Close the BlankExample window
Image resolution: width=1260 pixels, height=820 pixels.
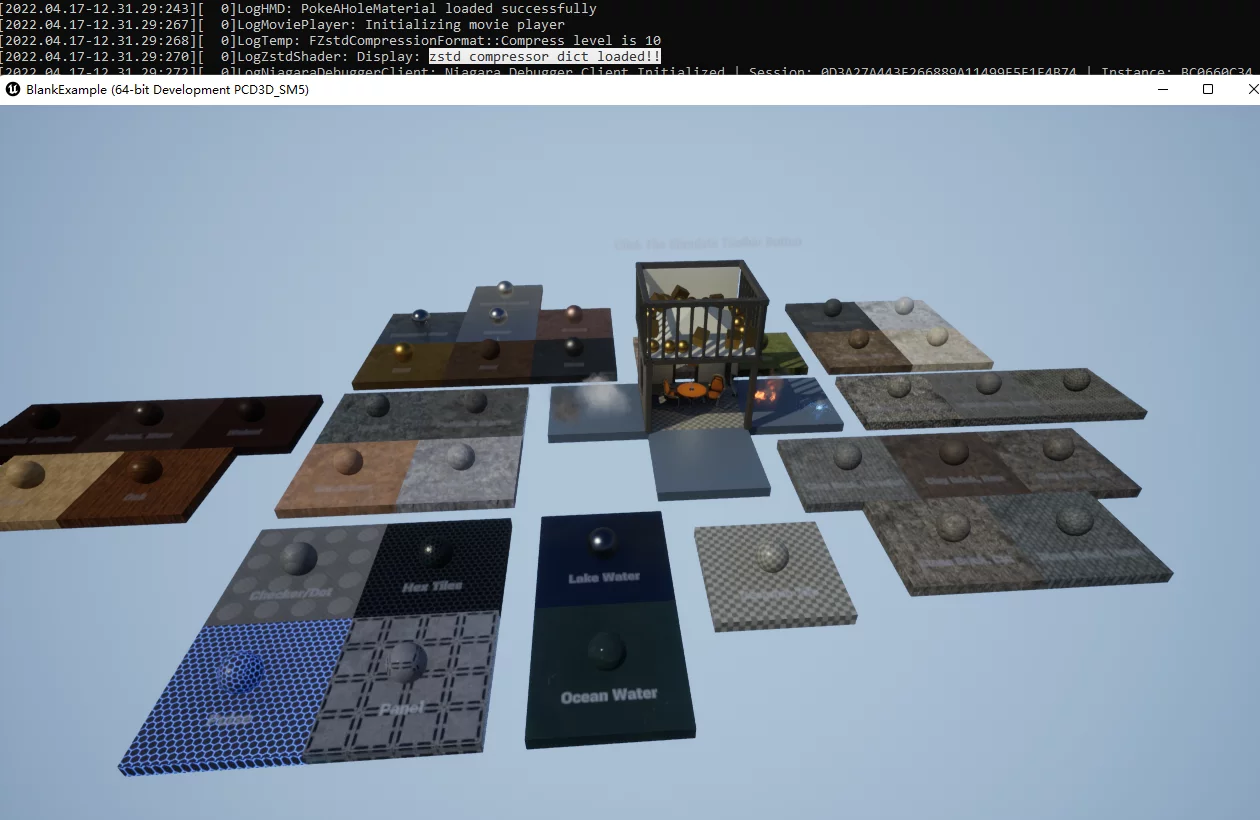tap(1252, 90)
